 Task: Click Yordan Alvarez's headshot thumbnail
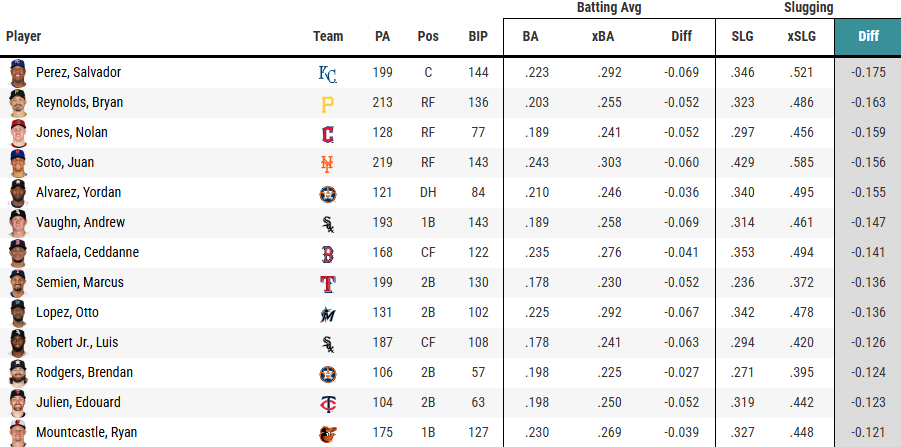18,193
